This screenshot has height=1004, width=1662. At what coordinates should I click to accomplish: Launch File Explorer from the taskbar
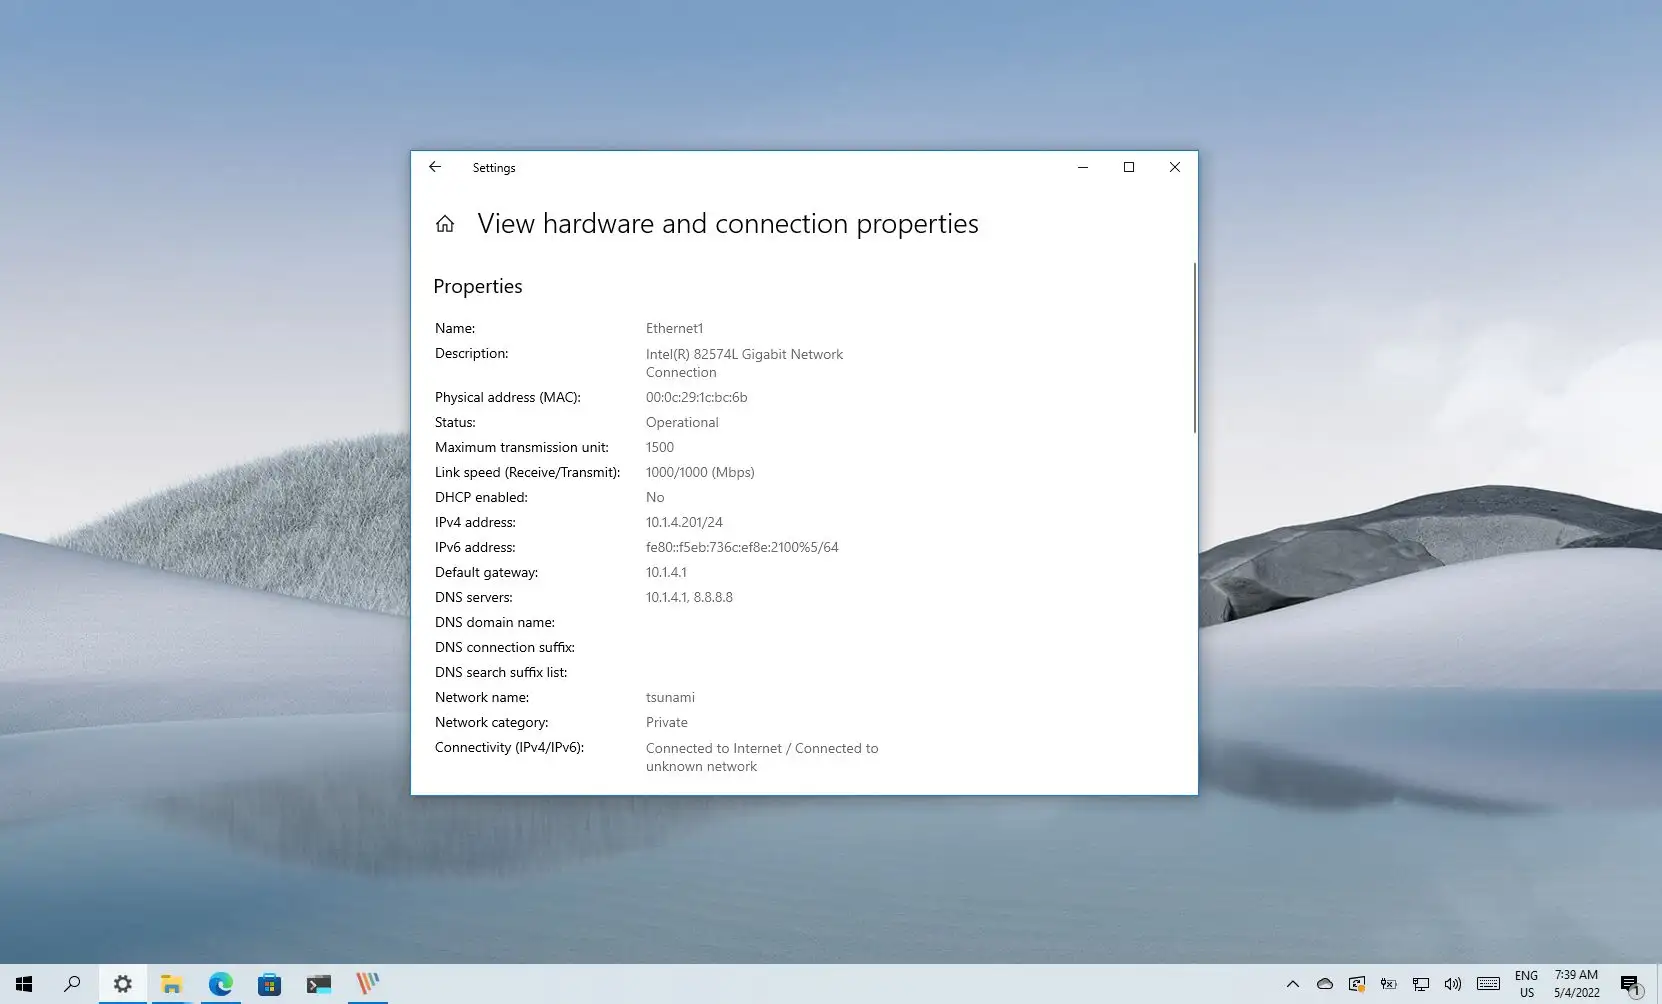click(x=172, y=983)
